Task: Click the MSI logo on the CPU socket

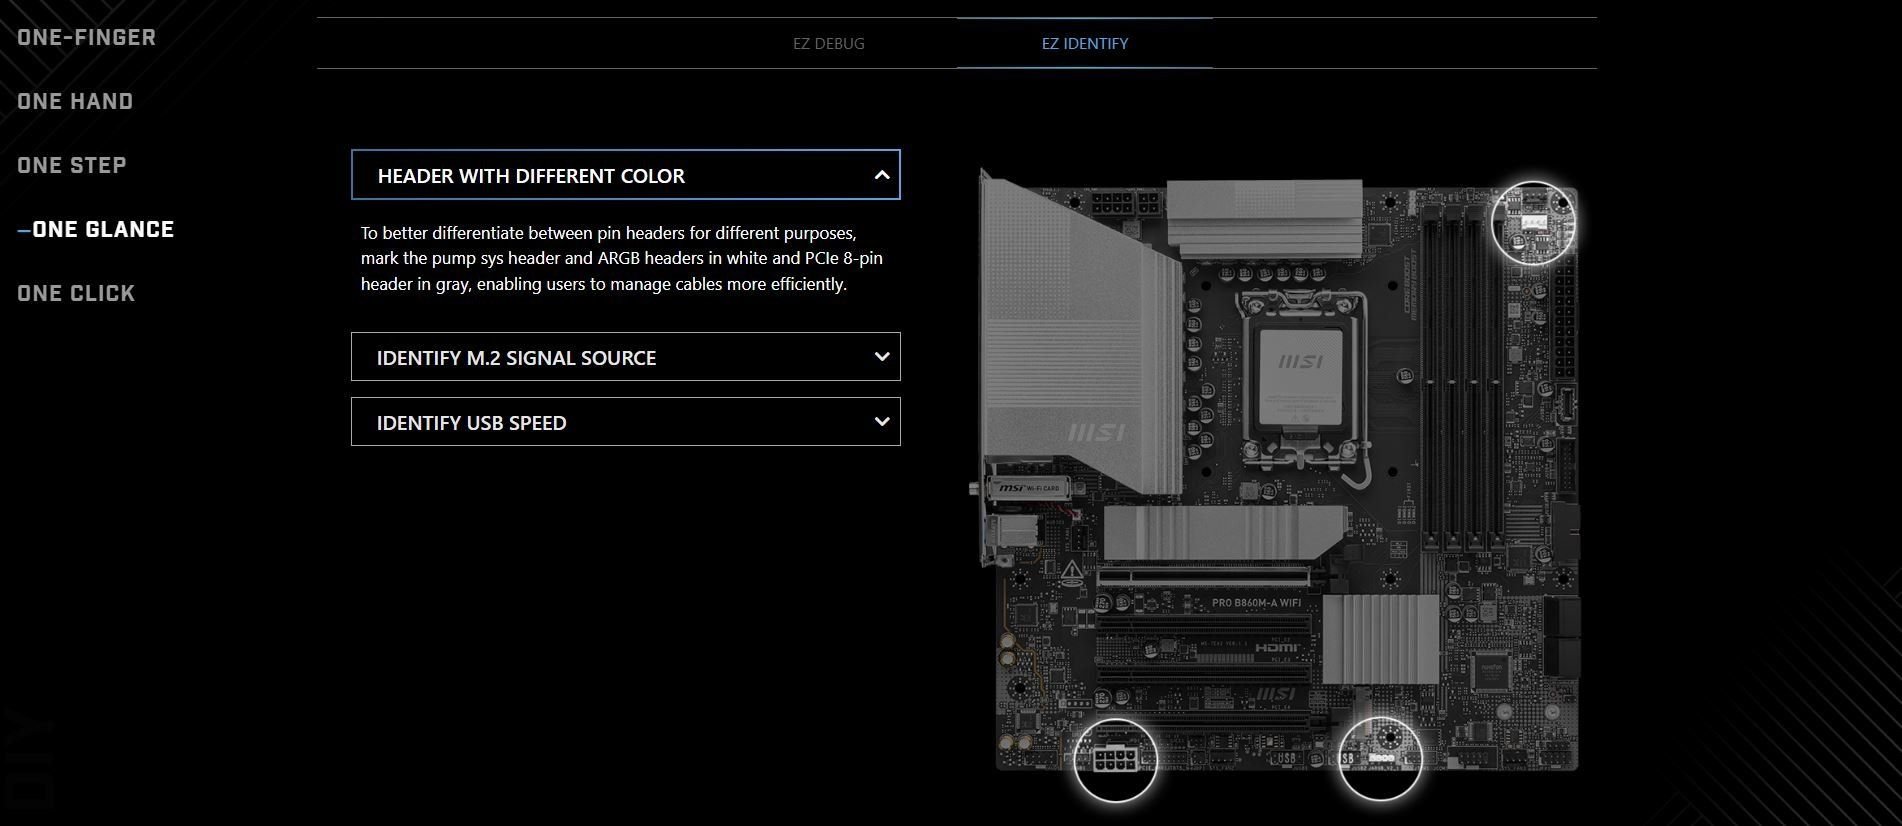Action: coord(1300,361)
